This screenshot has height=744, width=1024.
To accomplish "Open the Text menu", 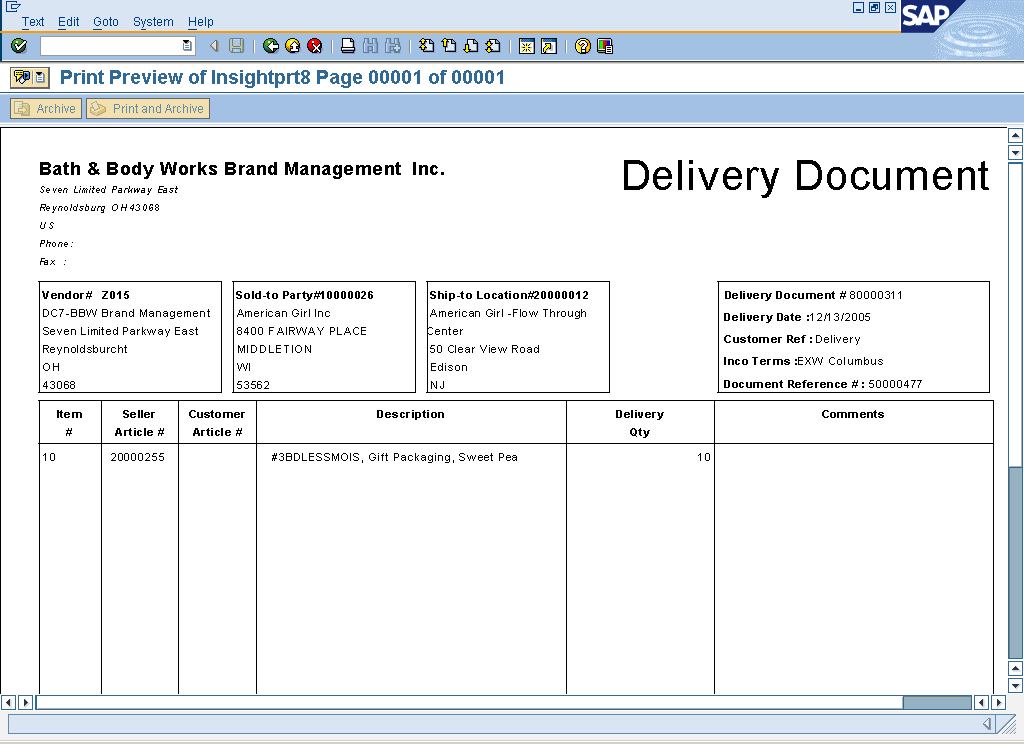I will (33, 22).
